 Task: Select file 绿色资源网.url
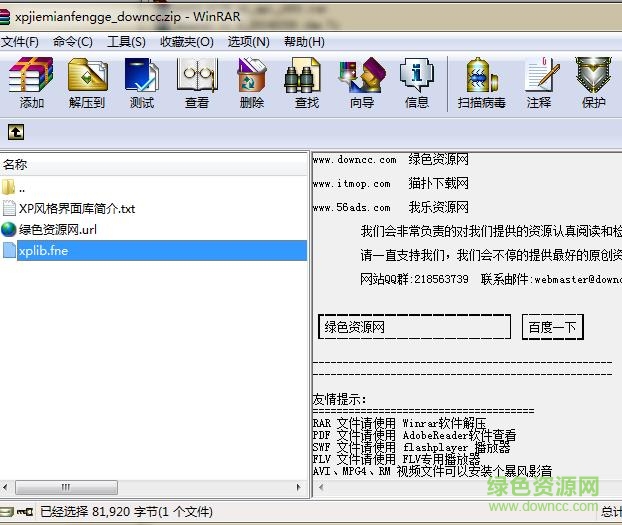pos(58,229)
